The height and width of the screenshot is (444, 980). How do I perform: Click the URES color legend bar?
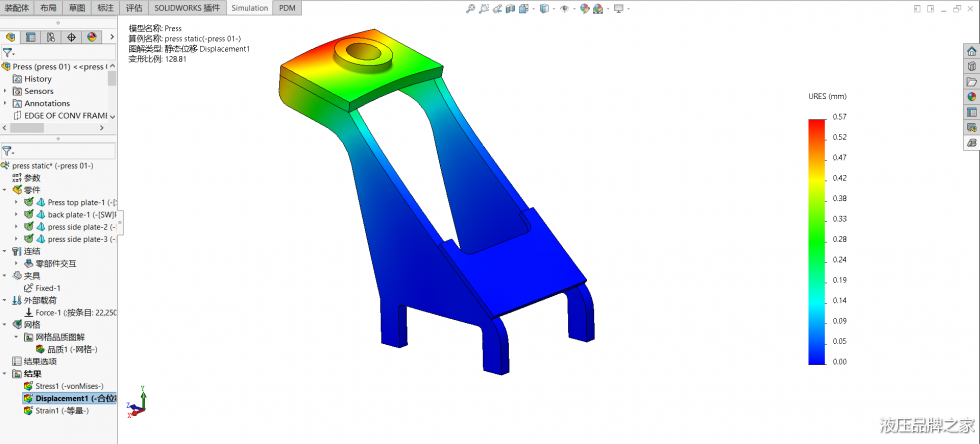point(816,240)
